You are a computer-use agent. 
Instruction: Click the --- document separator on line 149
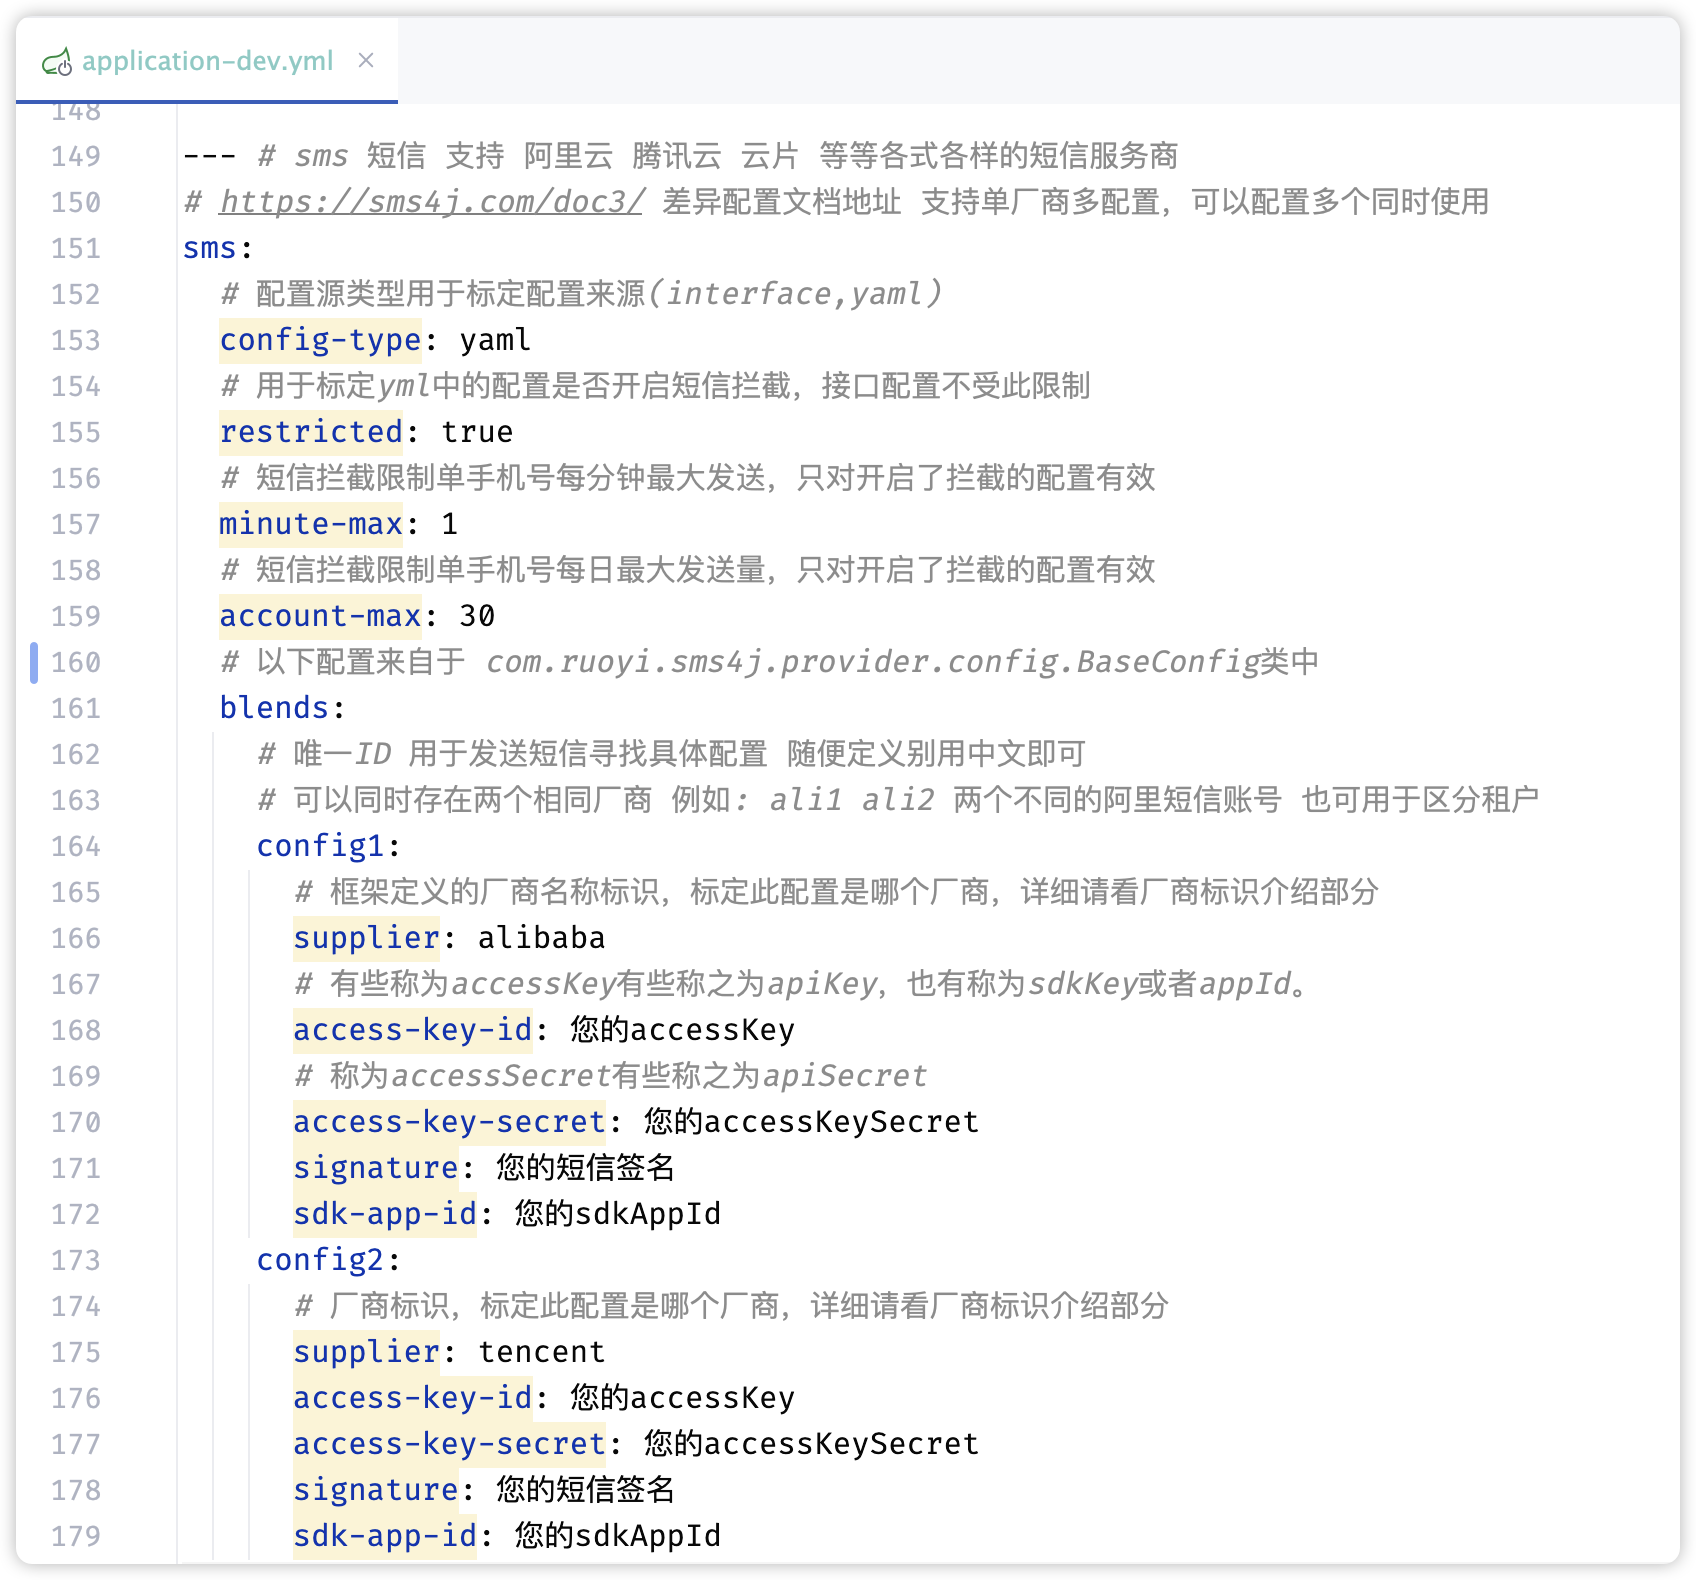[x=209, y=156]
